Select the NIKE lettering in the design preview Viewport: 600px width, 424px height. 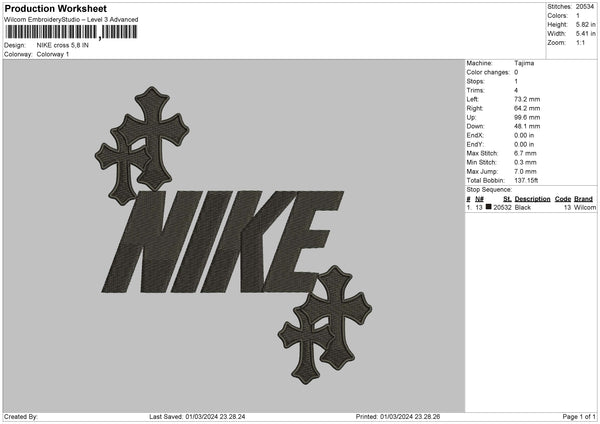click(222, 242)
